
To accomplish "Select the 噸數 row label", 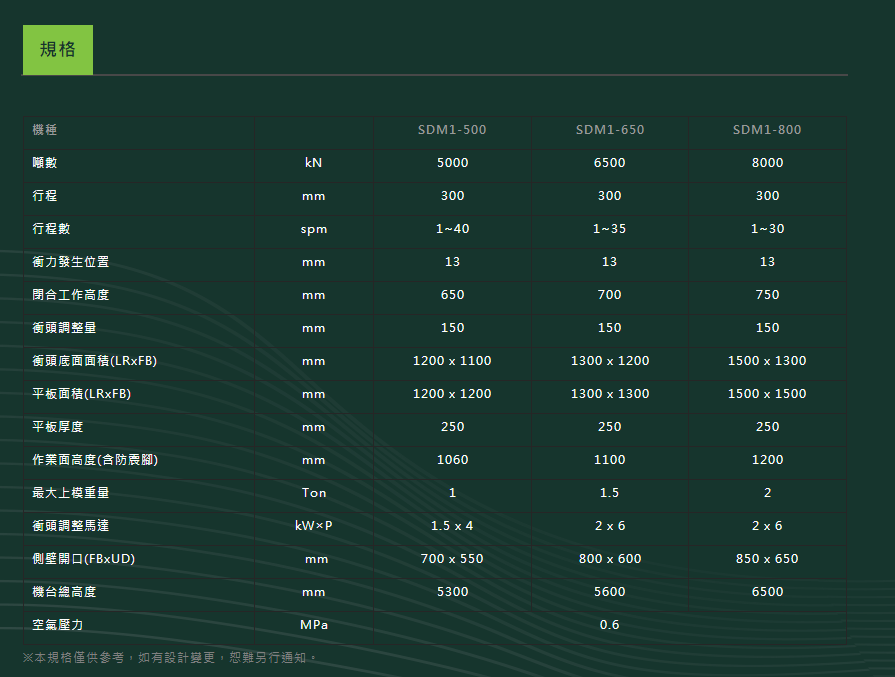I will coord(45,163).
